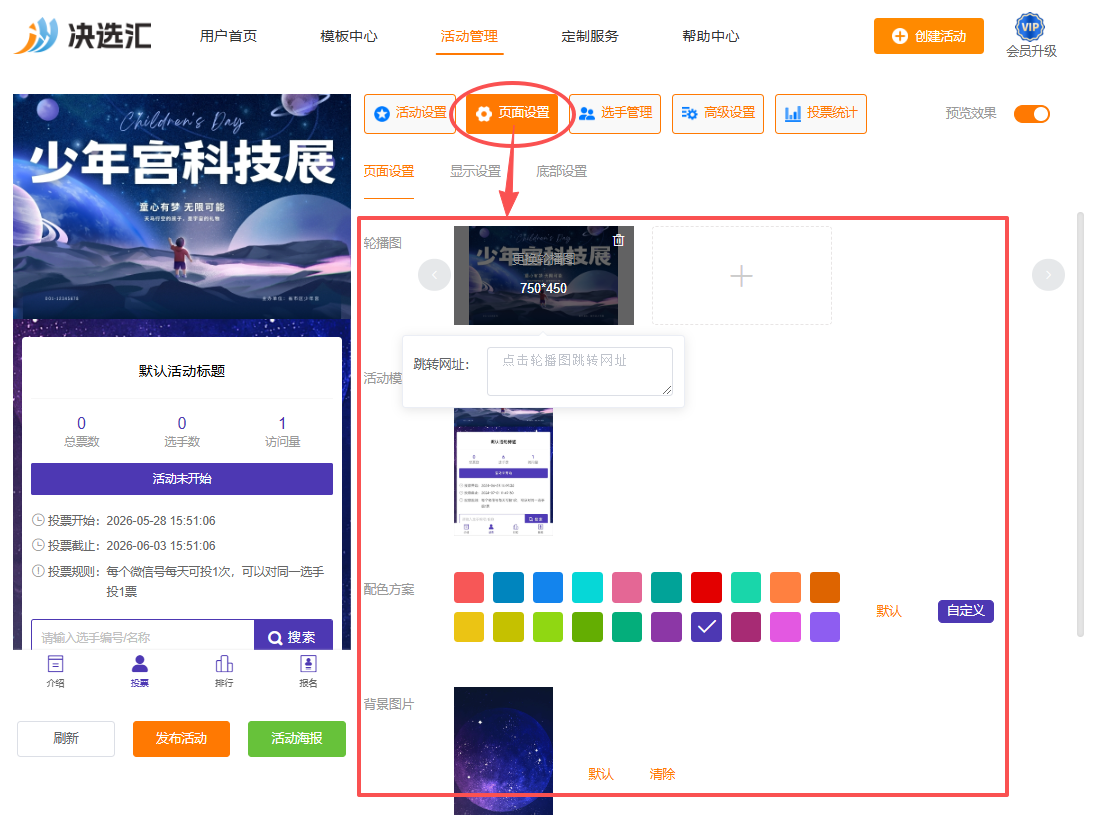Screen dimensions: 1101x815
Task: Switch to the 显示设置 sub-tab
Action: tap(475, 171)
